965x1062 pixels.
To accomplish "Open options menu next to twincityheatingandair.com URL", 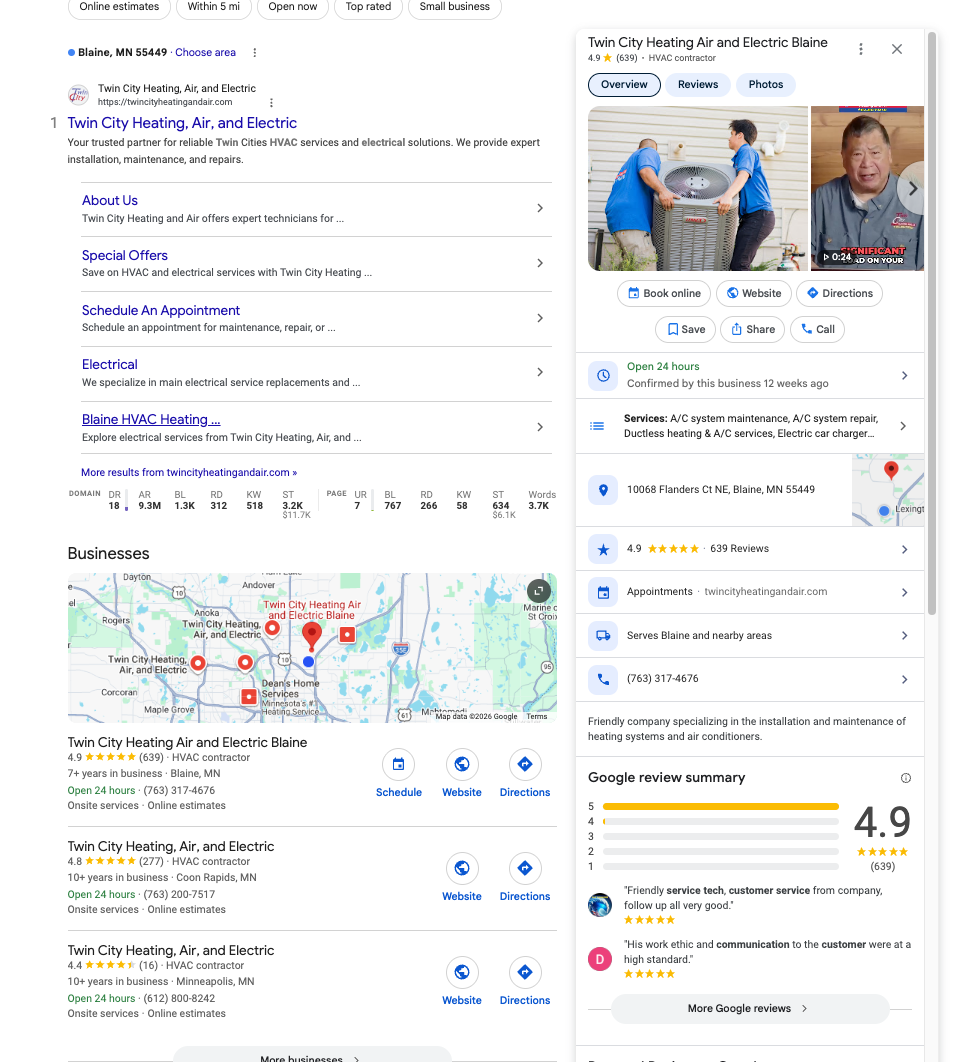I will [x=271, y=103].
